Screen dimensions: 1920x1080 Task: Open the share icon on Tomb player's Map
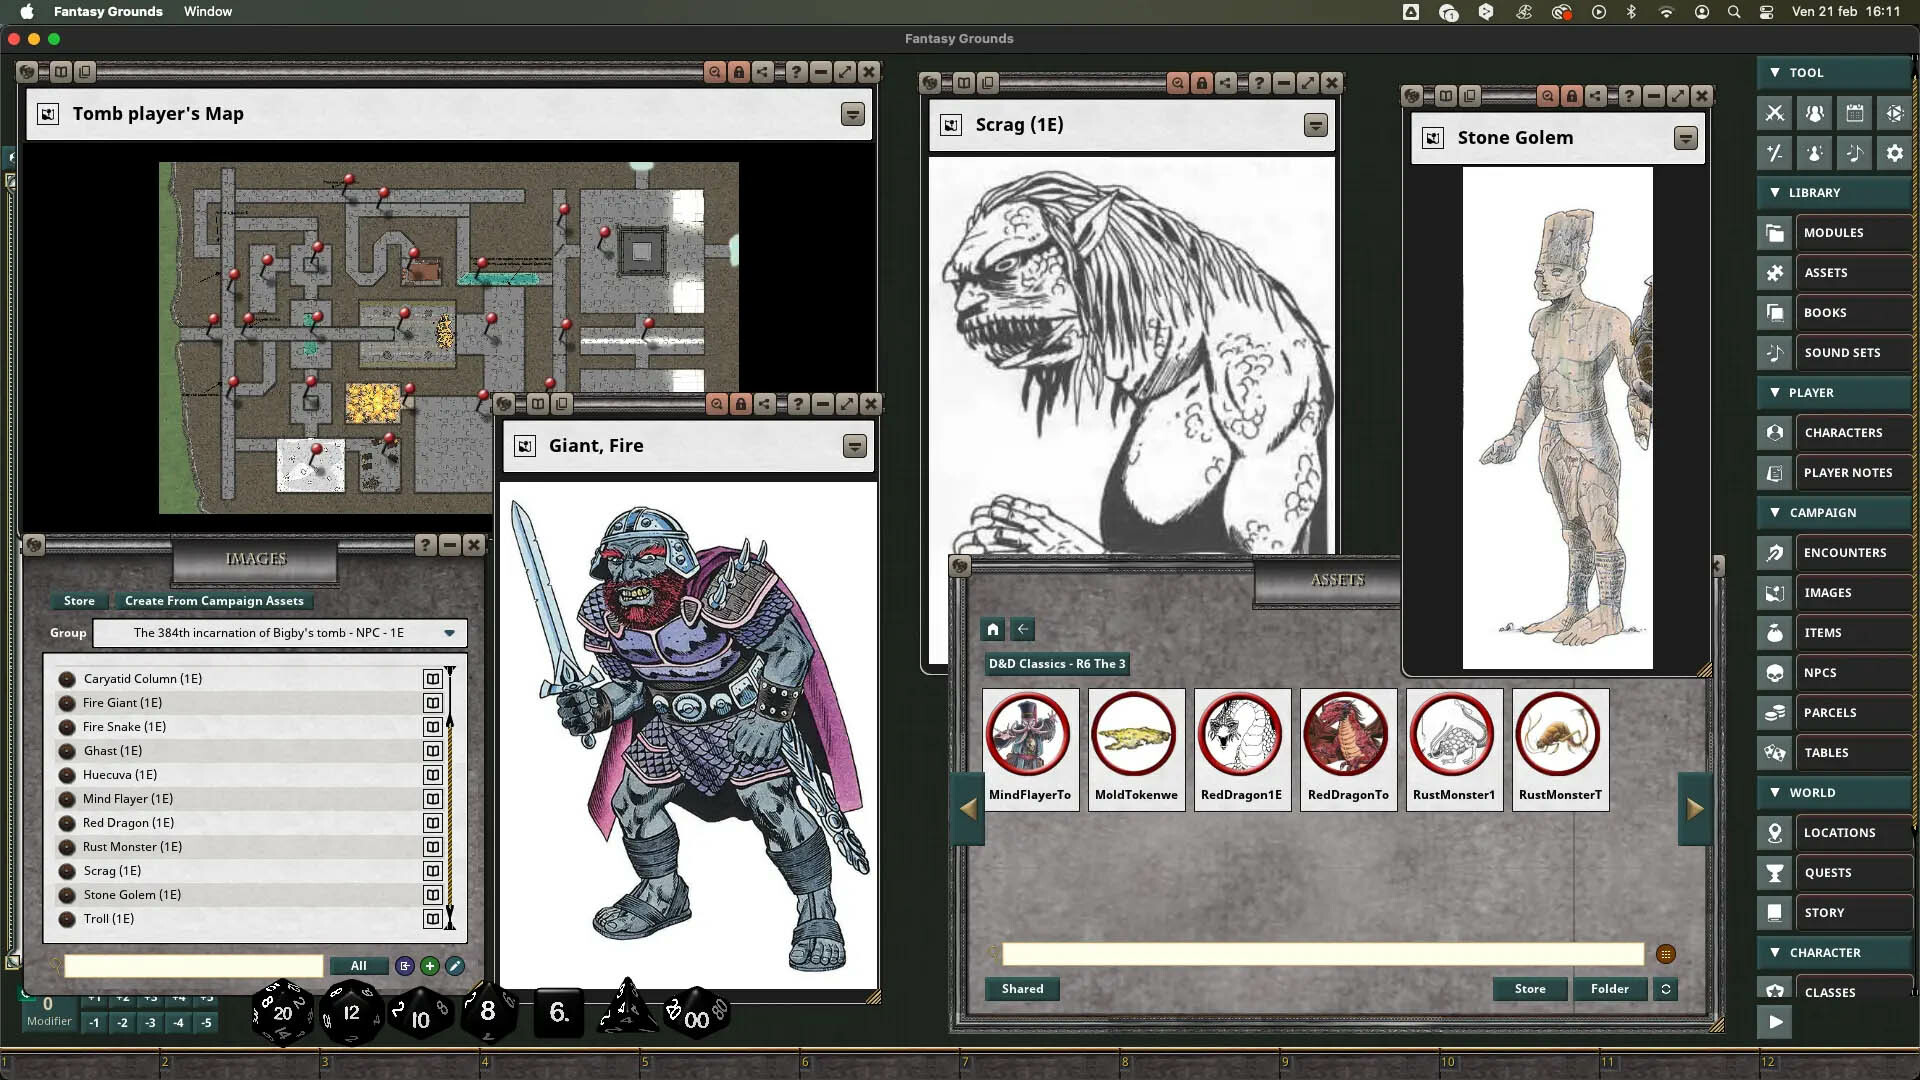tap(764, 71)
